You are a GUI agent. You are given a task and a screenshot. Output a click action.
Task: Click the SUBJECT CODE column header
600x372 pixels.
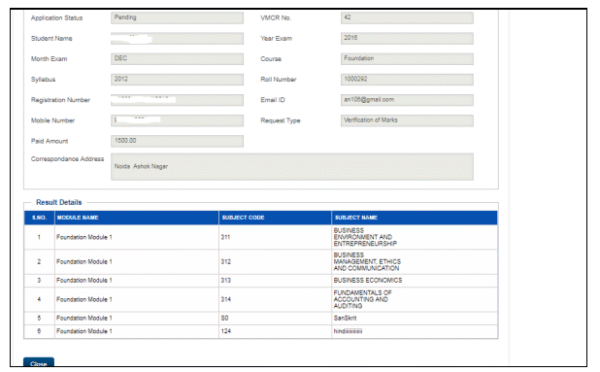click(275, 217)
